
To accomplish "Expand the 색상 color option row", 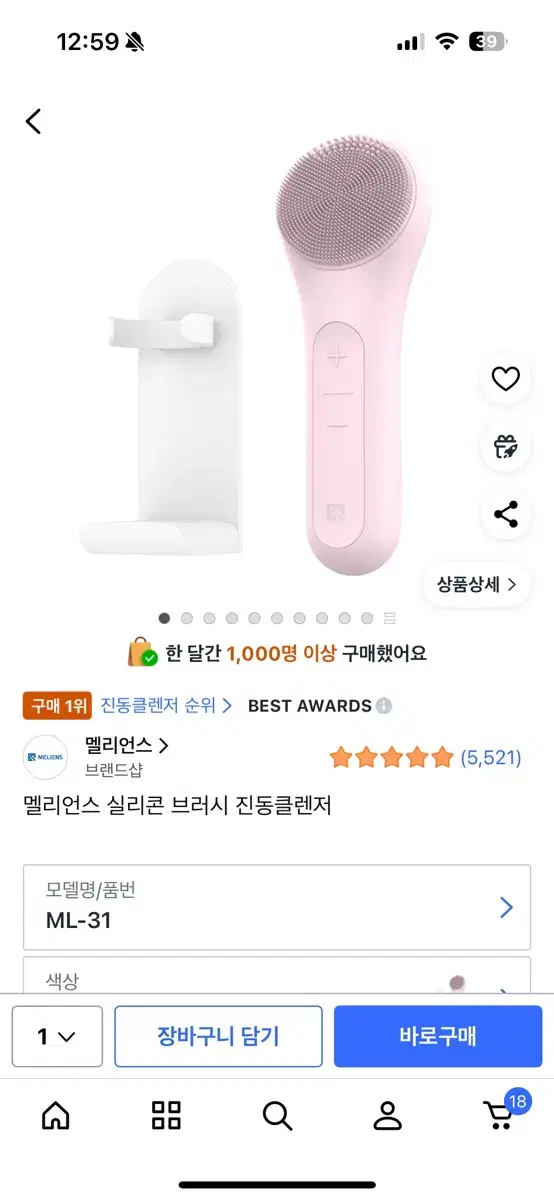I will (277, 975).
